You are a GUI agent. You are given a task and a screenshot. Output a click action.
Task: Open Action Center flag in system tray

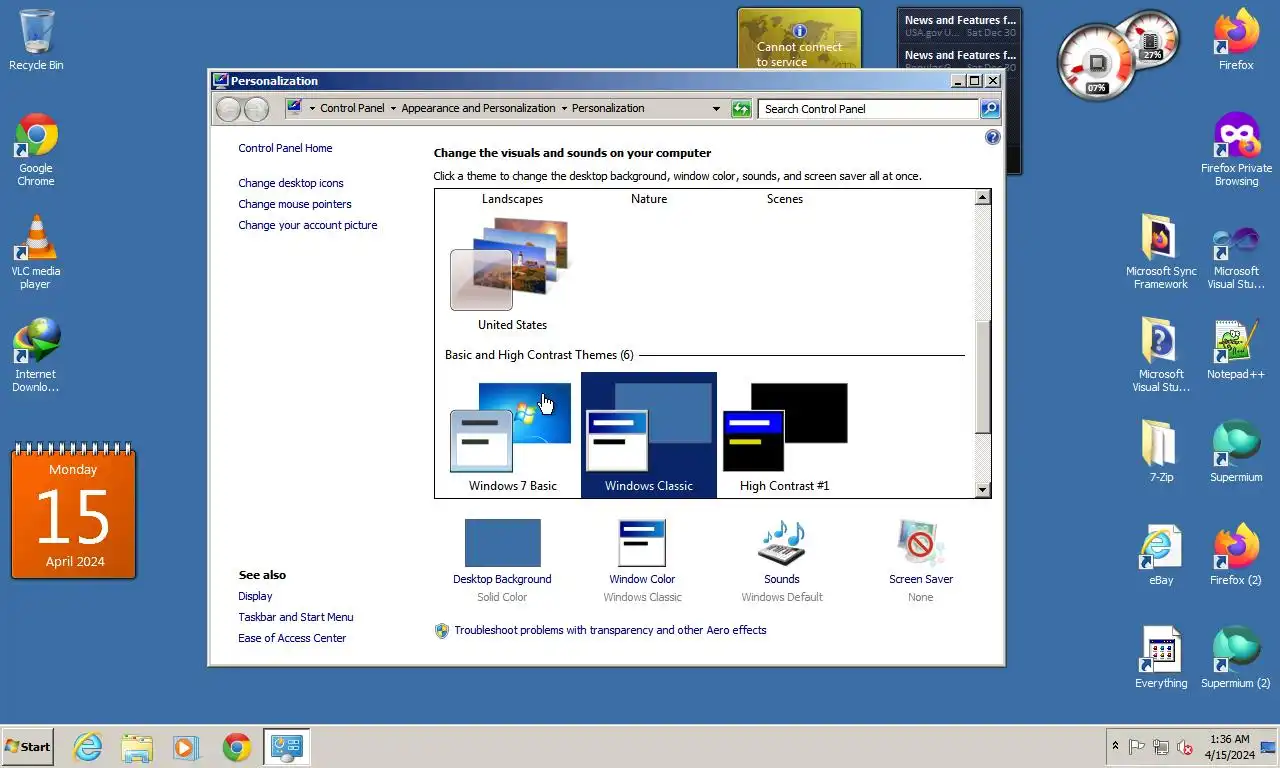pos(1137,747)
